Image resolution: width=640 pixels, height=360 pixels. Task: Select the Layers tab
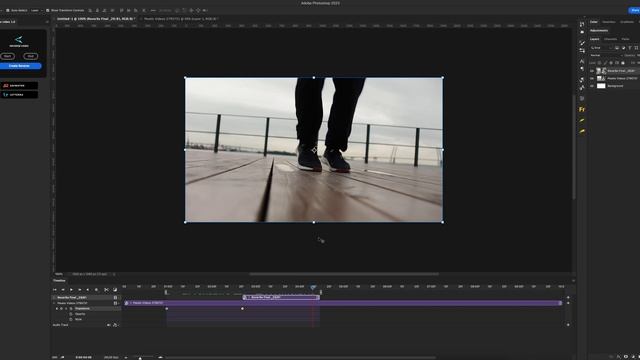coord(595,39)
